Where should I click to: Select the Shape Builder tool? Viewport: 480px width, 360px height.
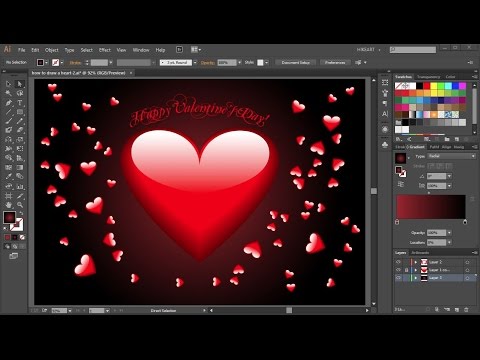point(9,158)
